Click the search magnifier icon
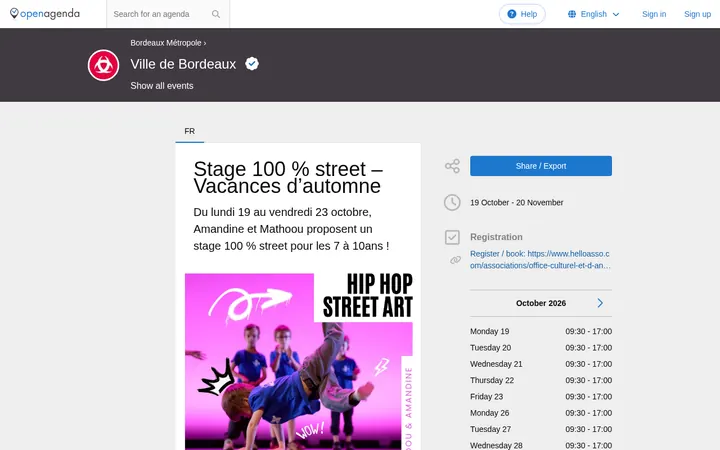720x450 pixels. (215, 14)
